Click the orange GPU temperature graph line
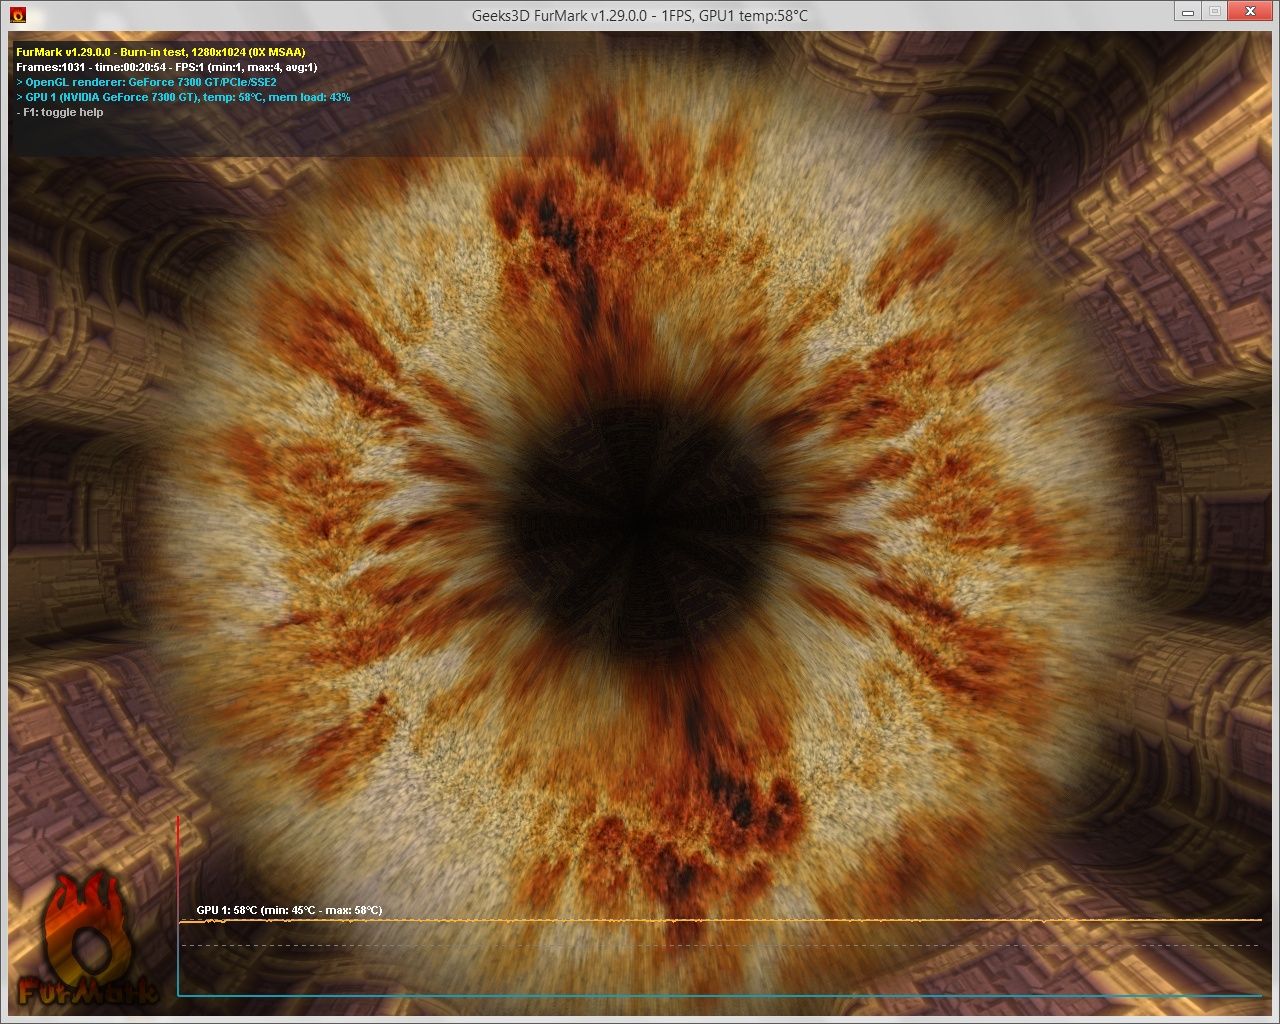 tap(720, 920)
